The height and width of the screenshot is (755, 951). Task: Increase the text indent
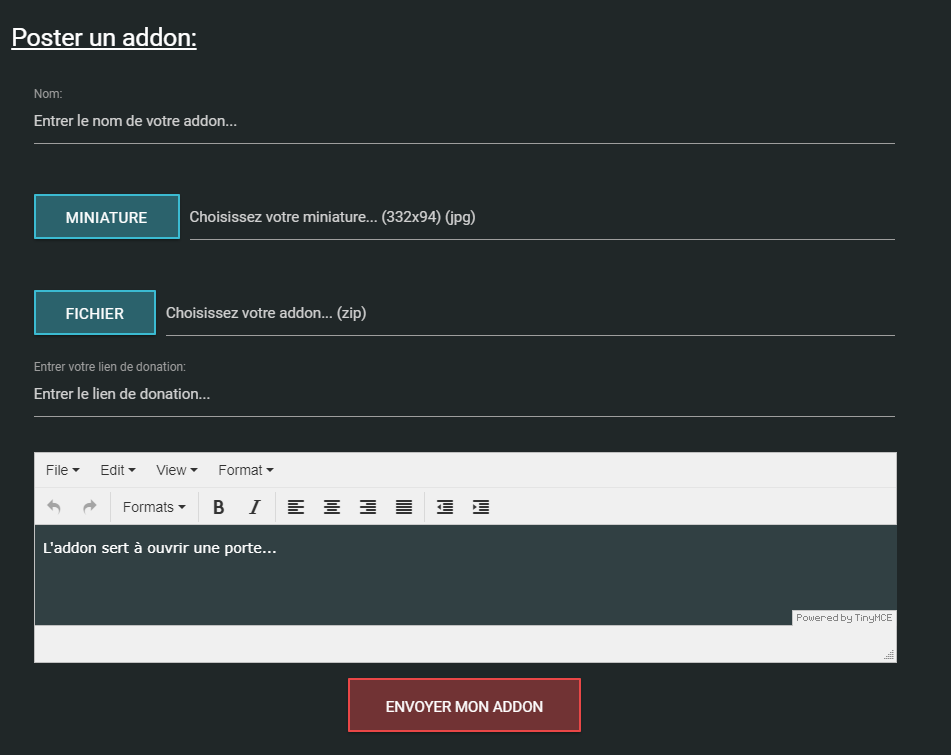pos(481,506)
